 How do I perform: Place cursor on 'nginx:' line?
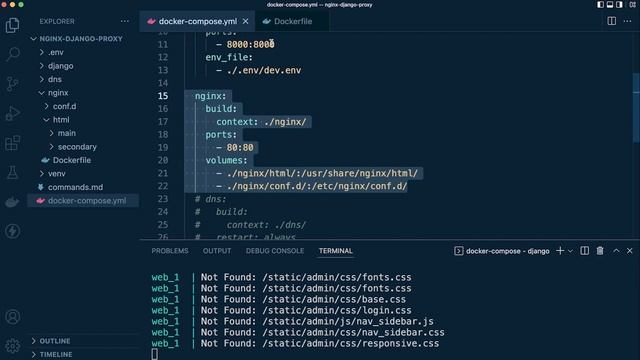[x=210, y=96]
